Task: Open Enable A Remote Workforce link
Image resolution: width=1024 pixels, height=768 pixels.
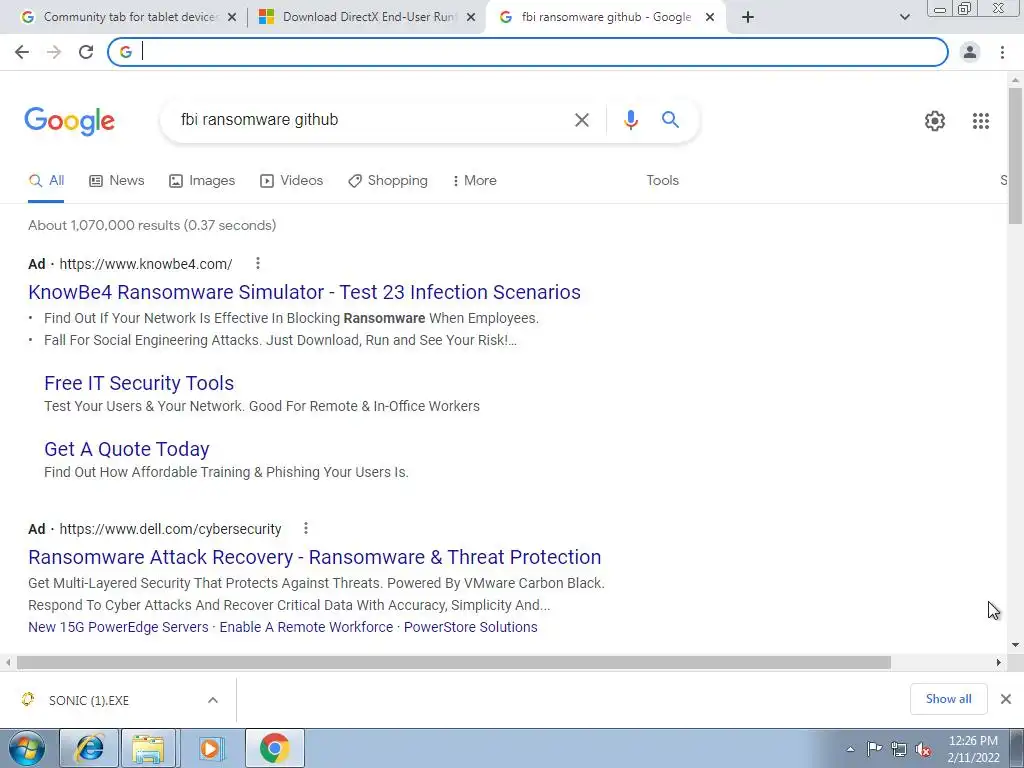Action: (x=306, y=627)
